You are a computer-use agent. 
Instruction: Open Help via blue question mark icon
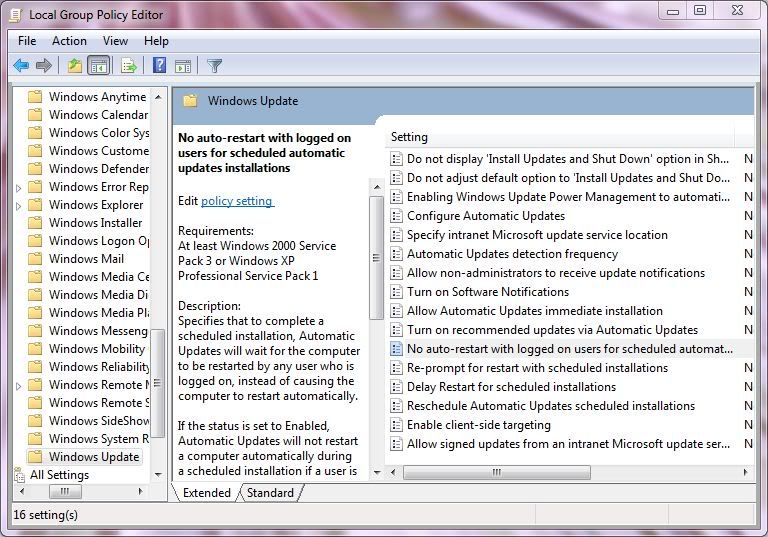[159, 66]
